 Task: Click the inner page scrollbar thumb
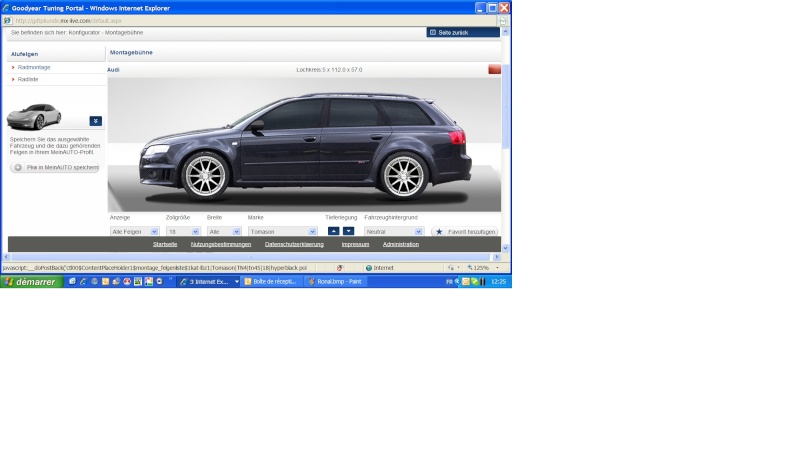(x=506, y=107)
